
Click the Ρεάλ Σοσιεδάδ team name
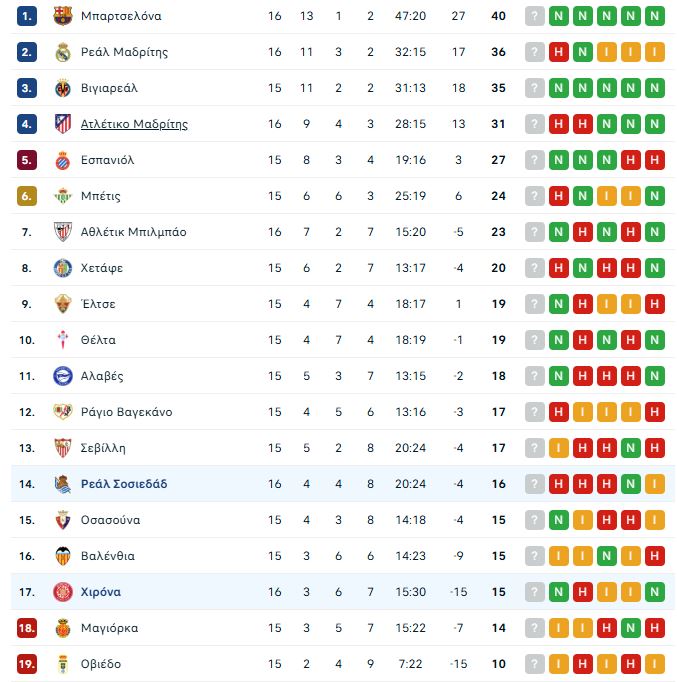(124, 484)
